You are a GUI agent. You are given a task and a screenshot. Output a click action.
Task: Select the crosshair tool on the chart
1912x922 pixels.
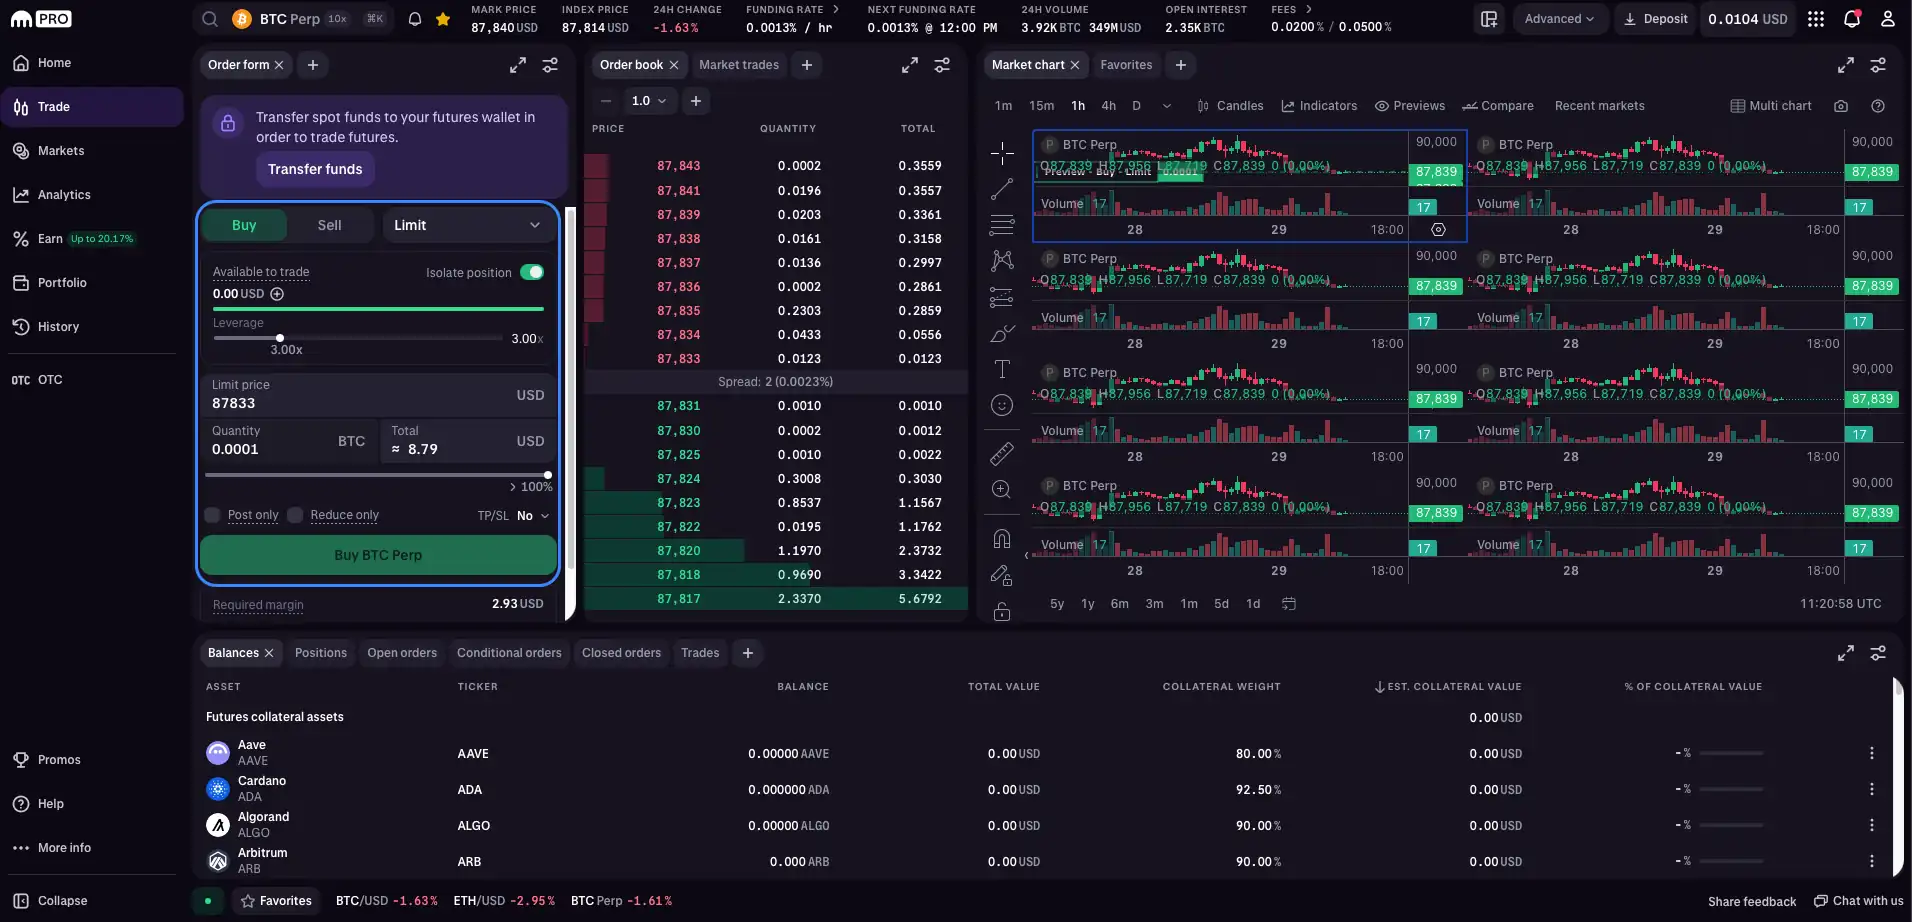coord(1002,152)
